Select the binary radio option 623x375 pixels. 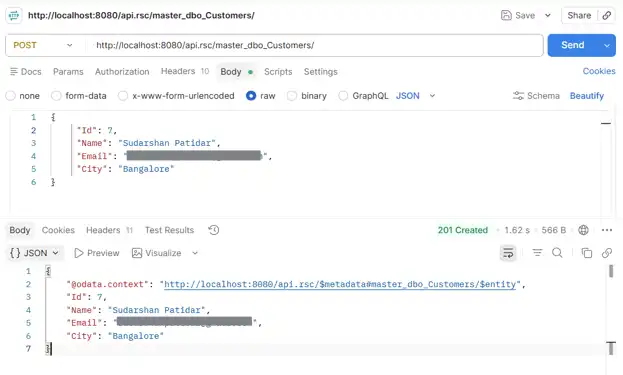pyautogui.click(x=292, y=96)
